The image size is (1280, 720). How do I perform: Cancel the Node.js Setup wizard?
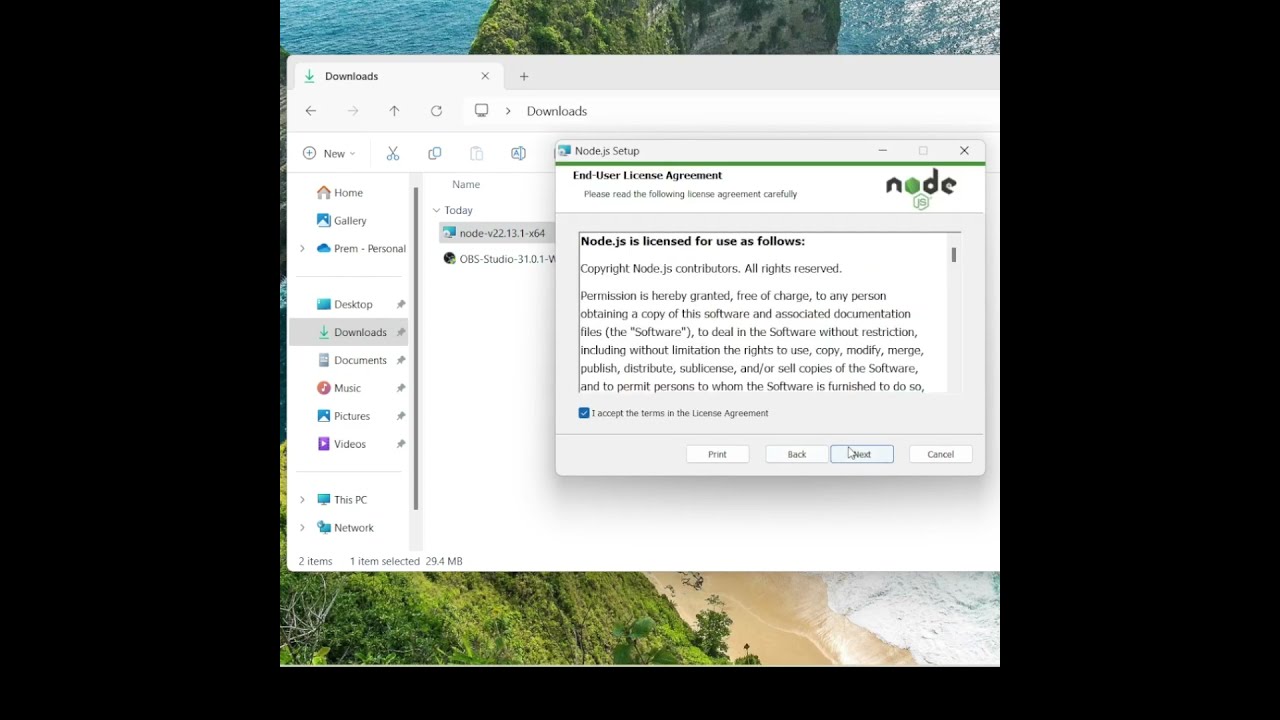click(x=940, y=454)
